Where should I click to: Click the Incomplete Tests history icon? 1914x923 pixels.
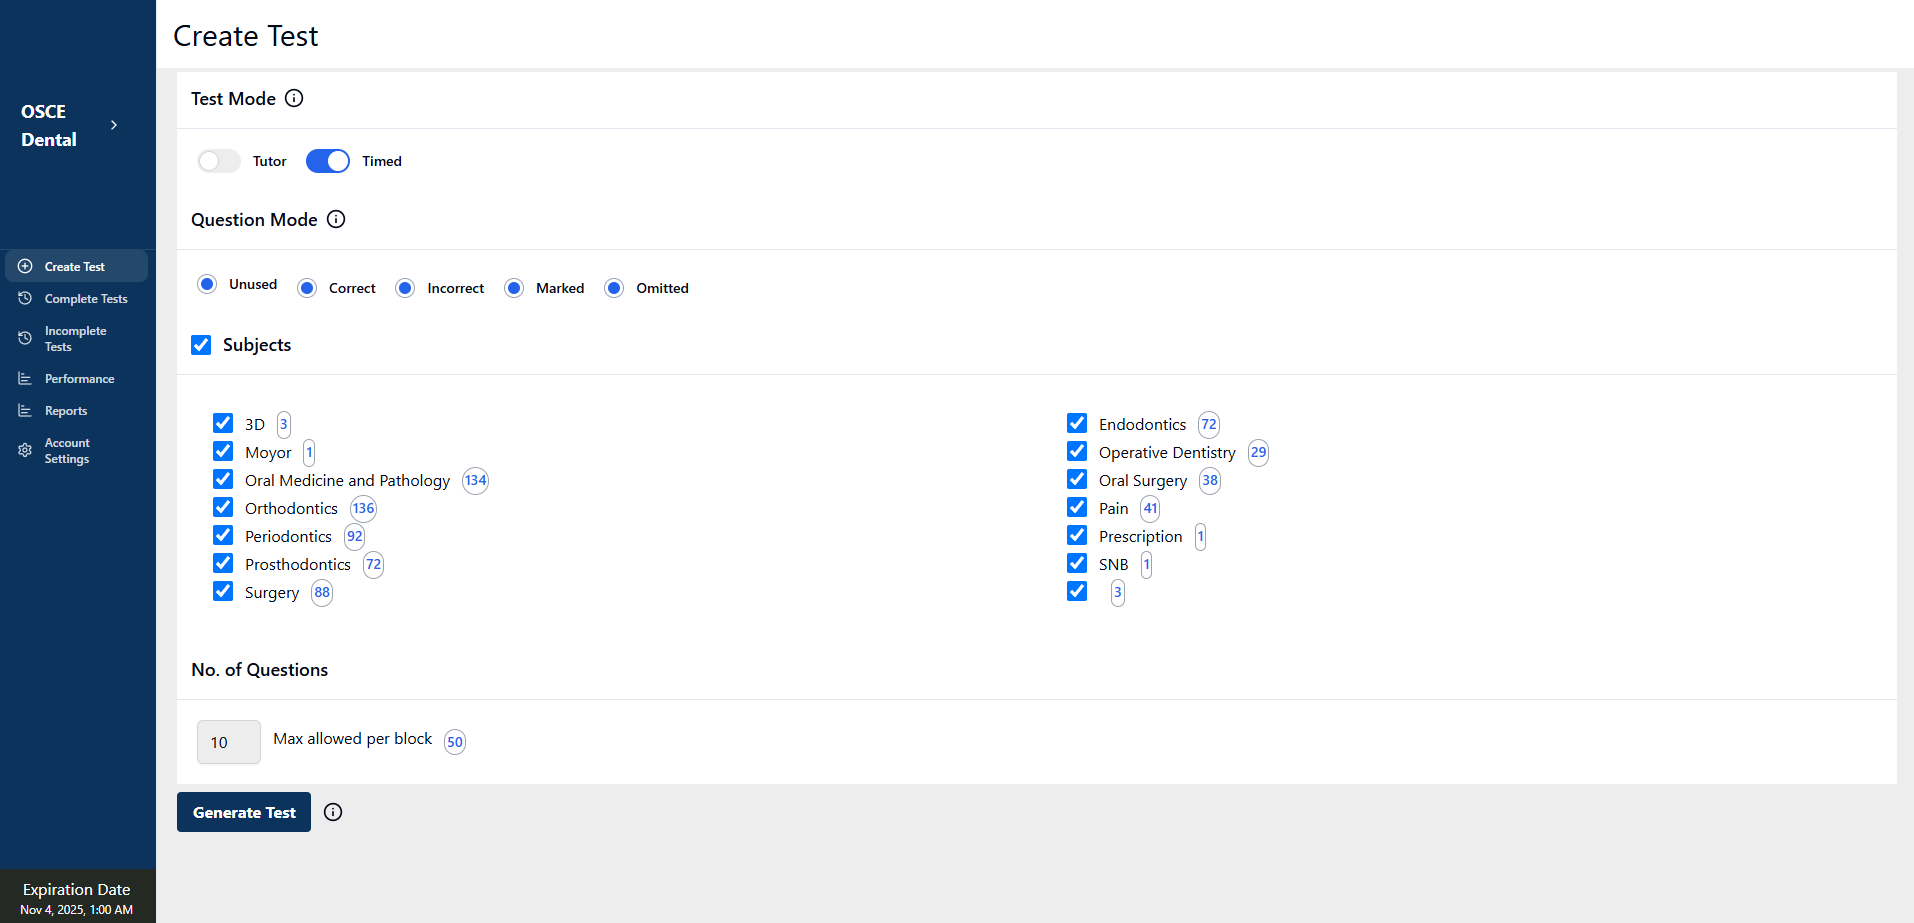coord(25,338)
